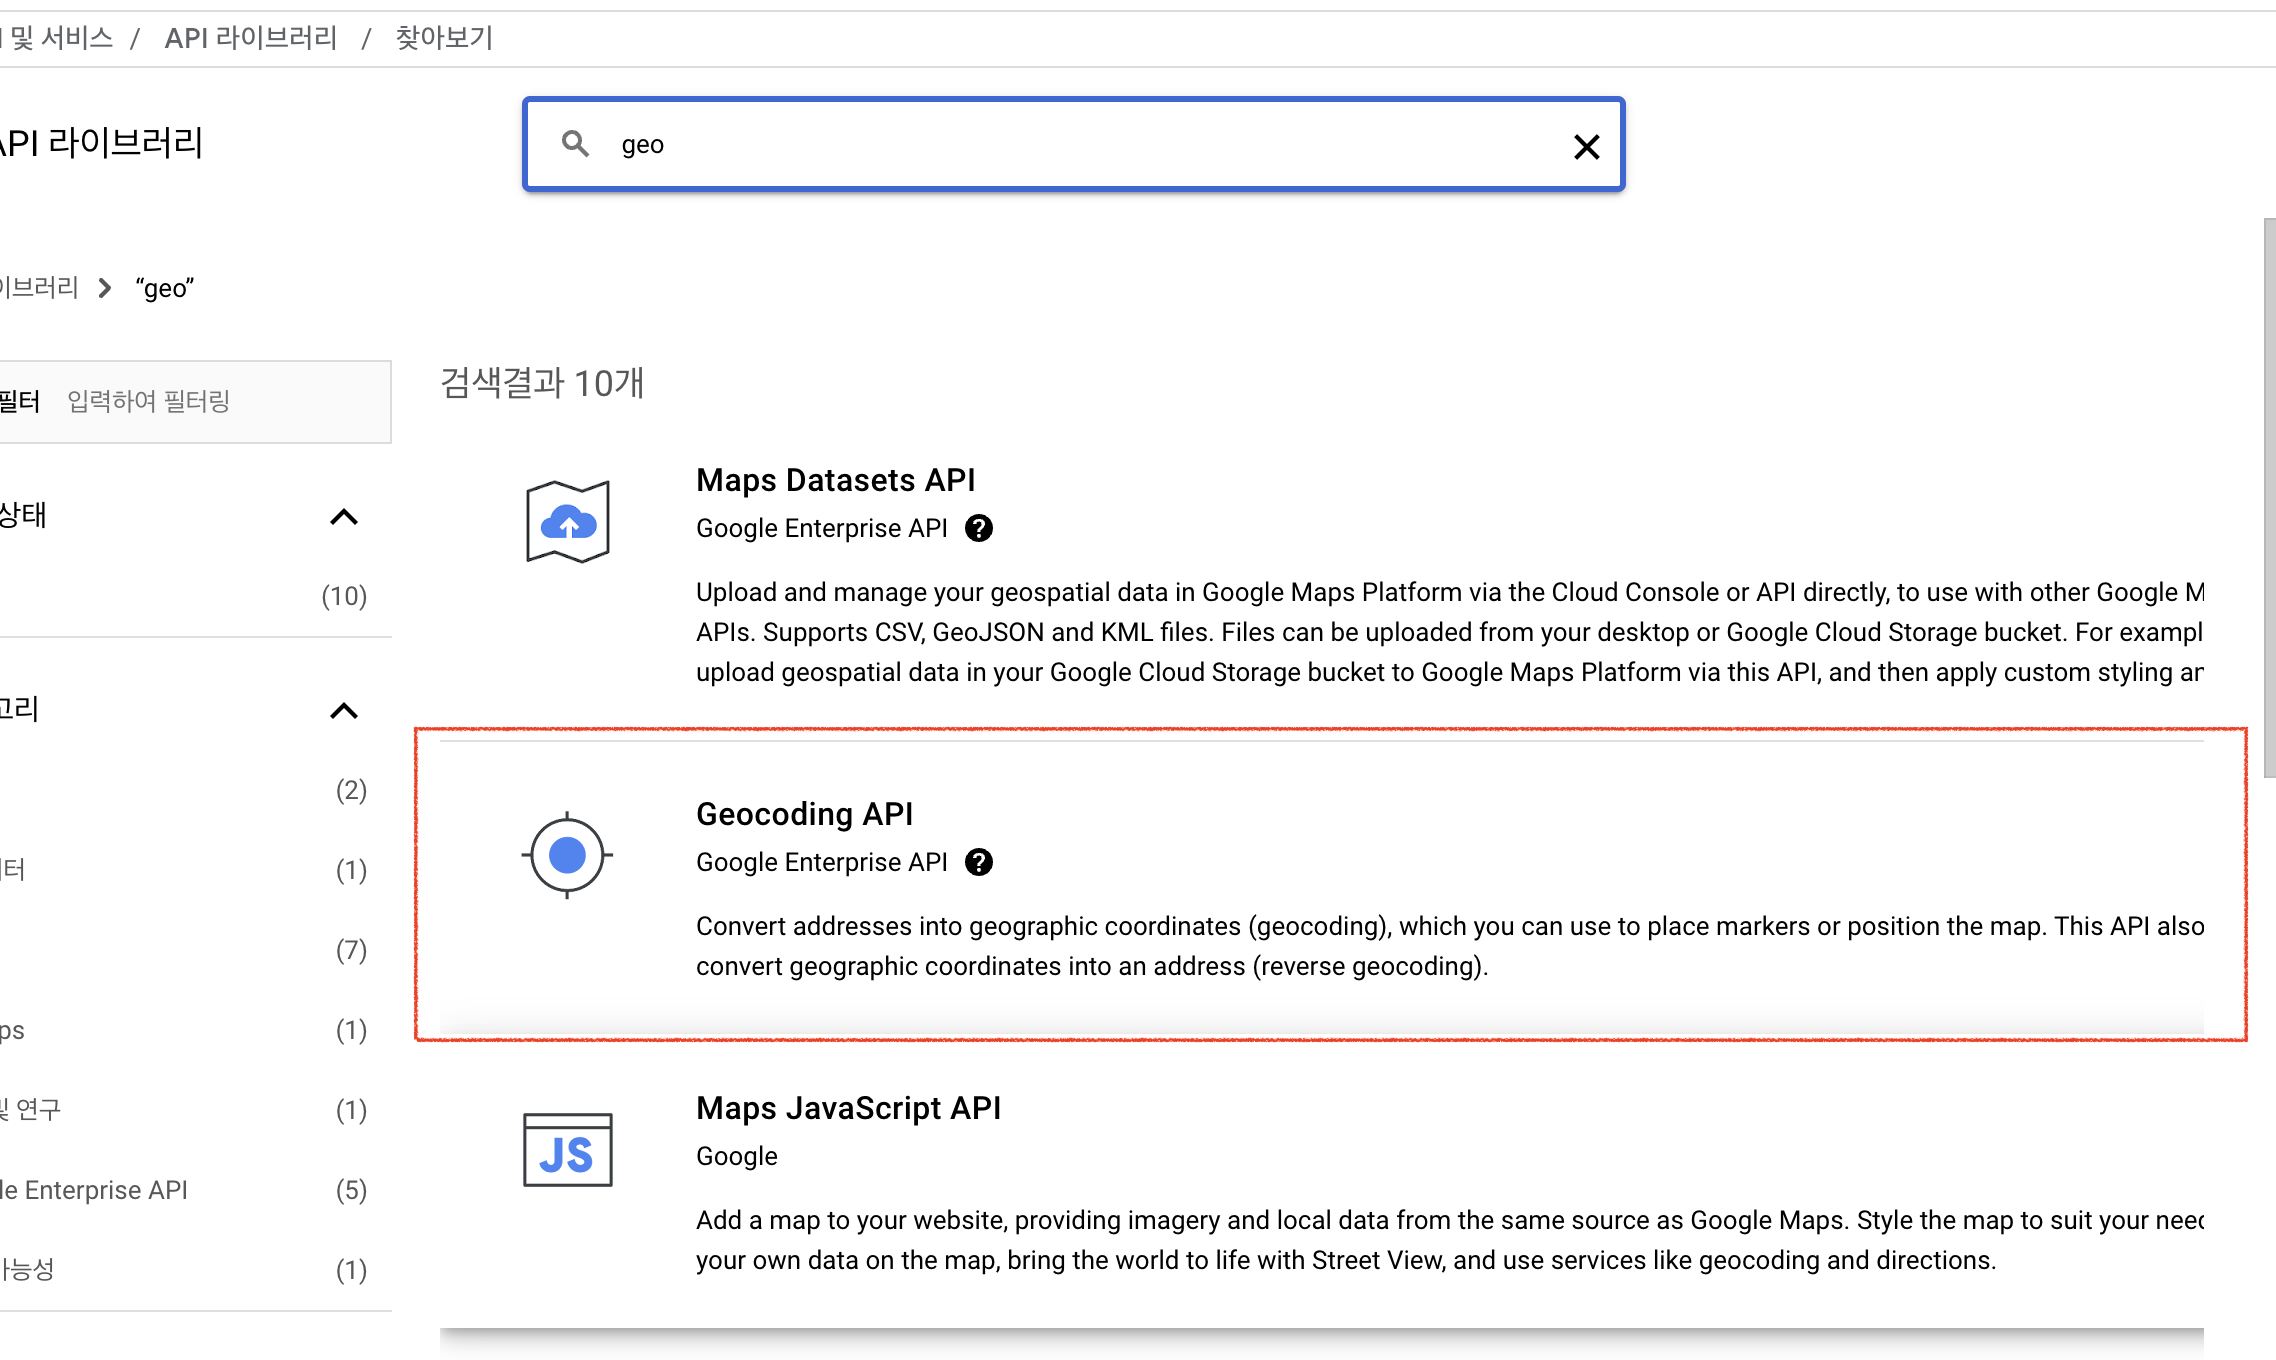Screen dimensions: 2276x1360
Task: Click the Geocoding API description text
Action: [x=1450, y=946]
